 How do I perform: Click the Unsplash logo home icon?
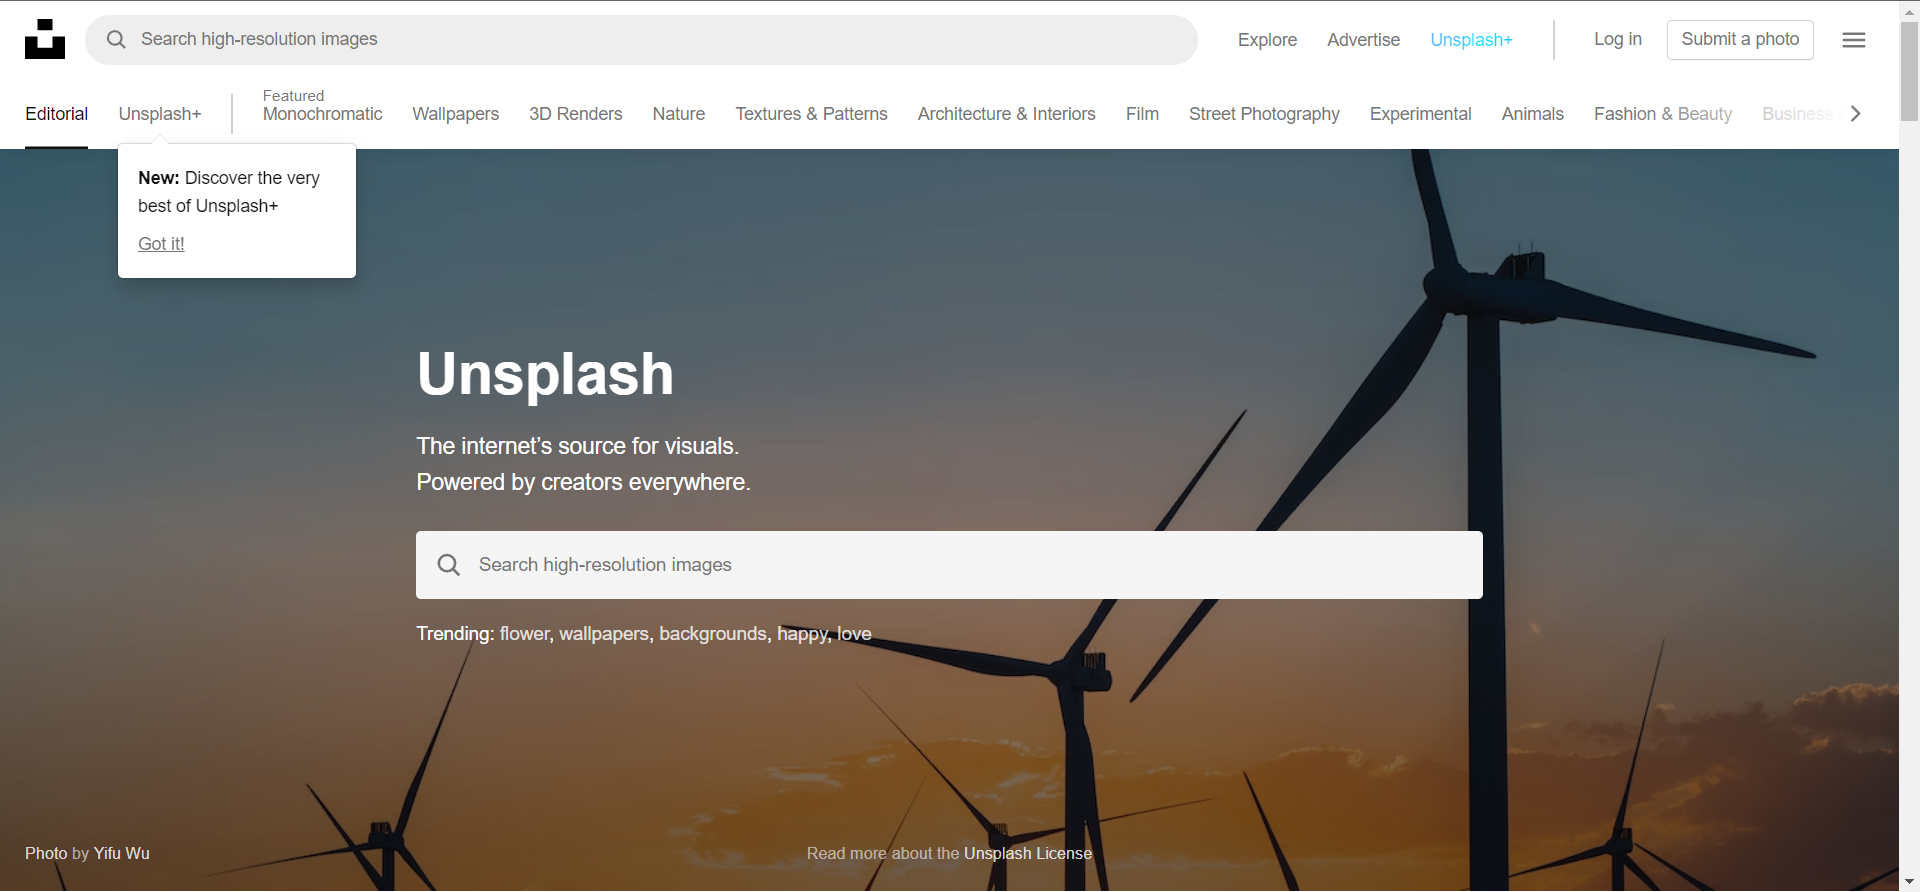(x=45, y=39)
